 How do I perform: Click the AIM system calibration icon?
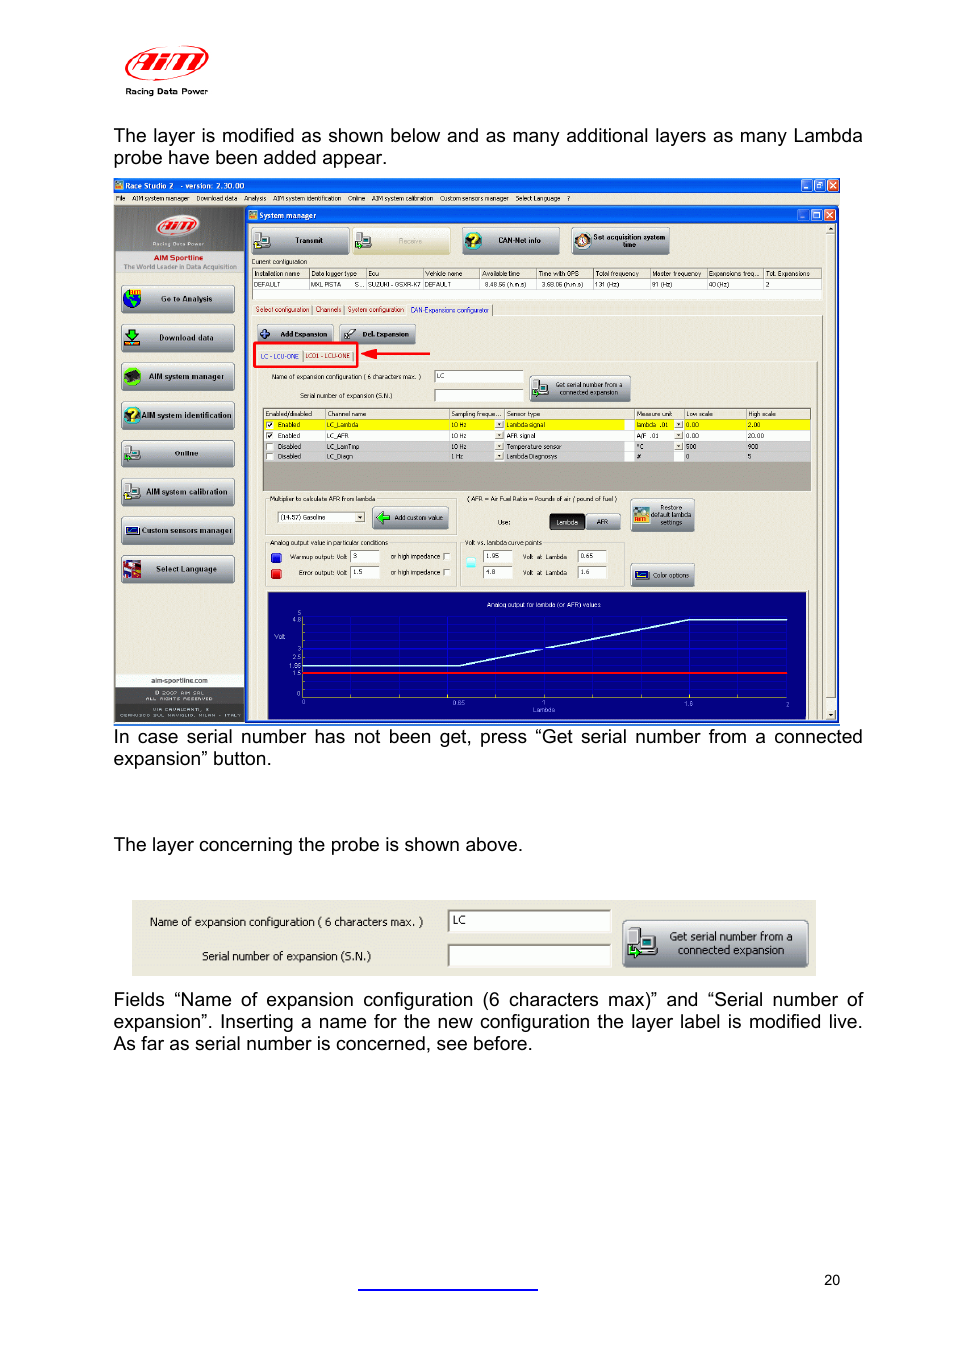(x=133, y=492)
